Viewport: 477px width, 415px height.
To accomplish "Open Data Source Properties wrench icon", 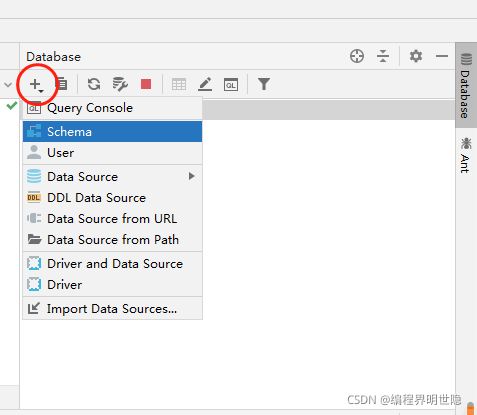I will [120, 84].
